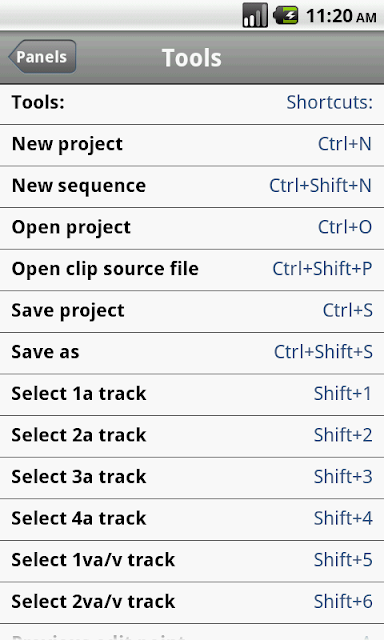
Task: Select the New sequence row
Action: [192, 187]
